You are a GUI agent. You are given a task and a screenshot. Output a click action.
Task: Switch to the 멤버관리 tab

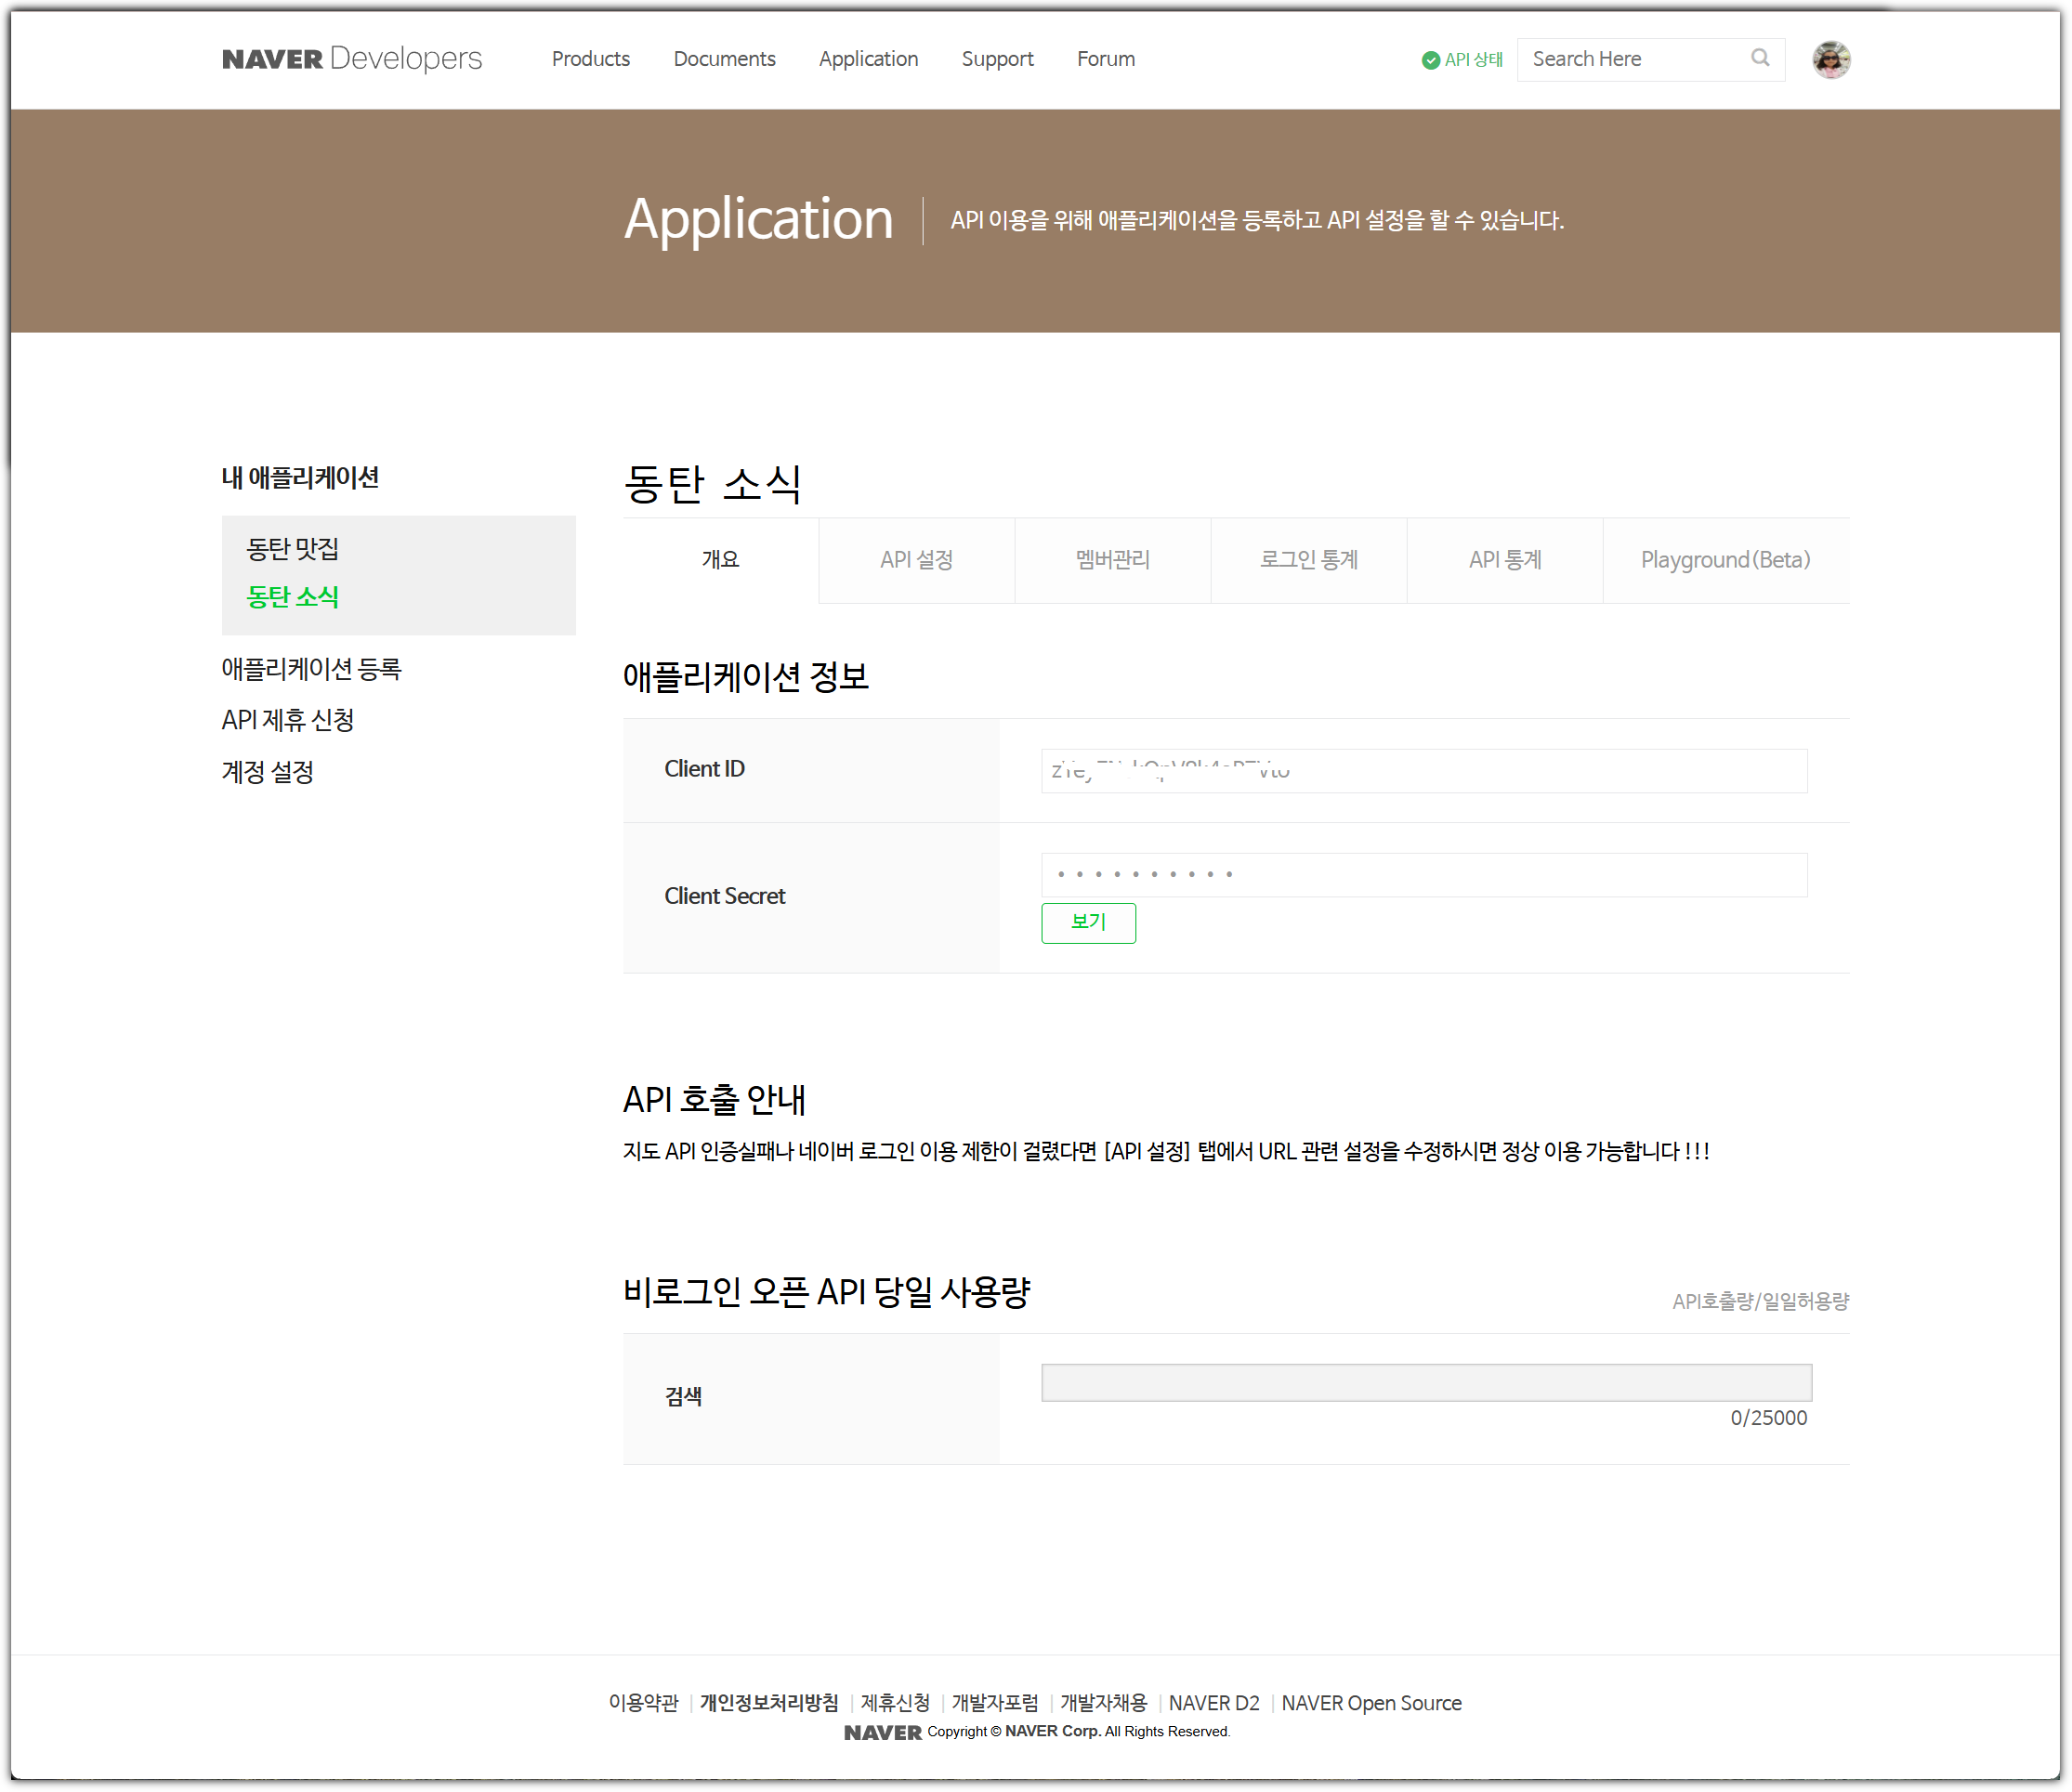[x=1112, y=560]
